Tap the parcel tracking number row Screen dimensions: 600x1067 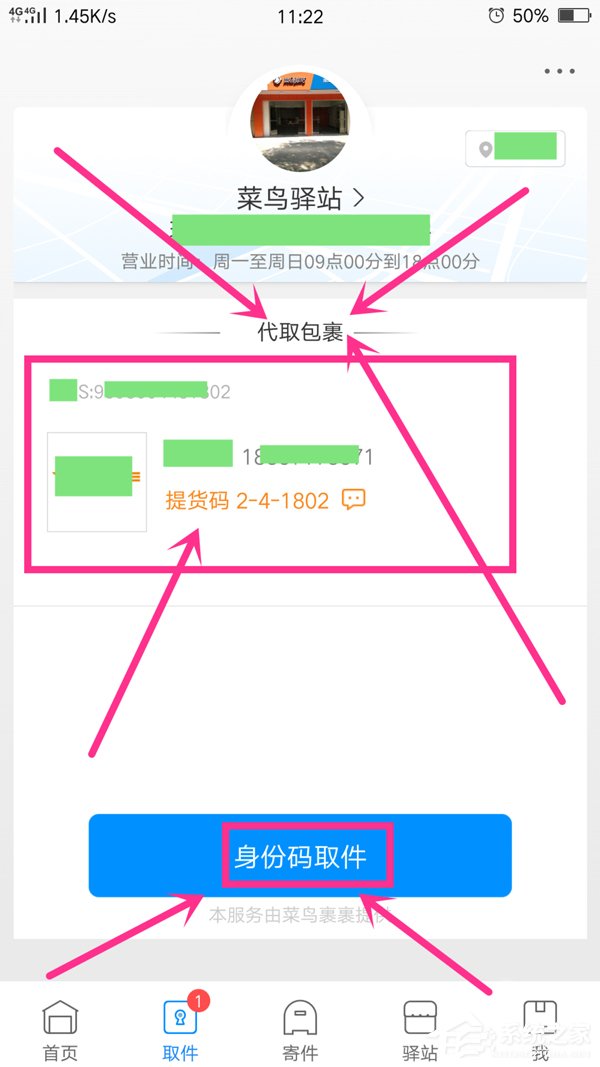[x=140, y=391]
